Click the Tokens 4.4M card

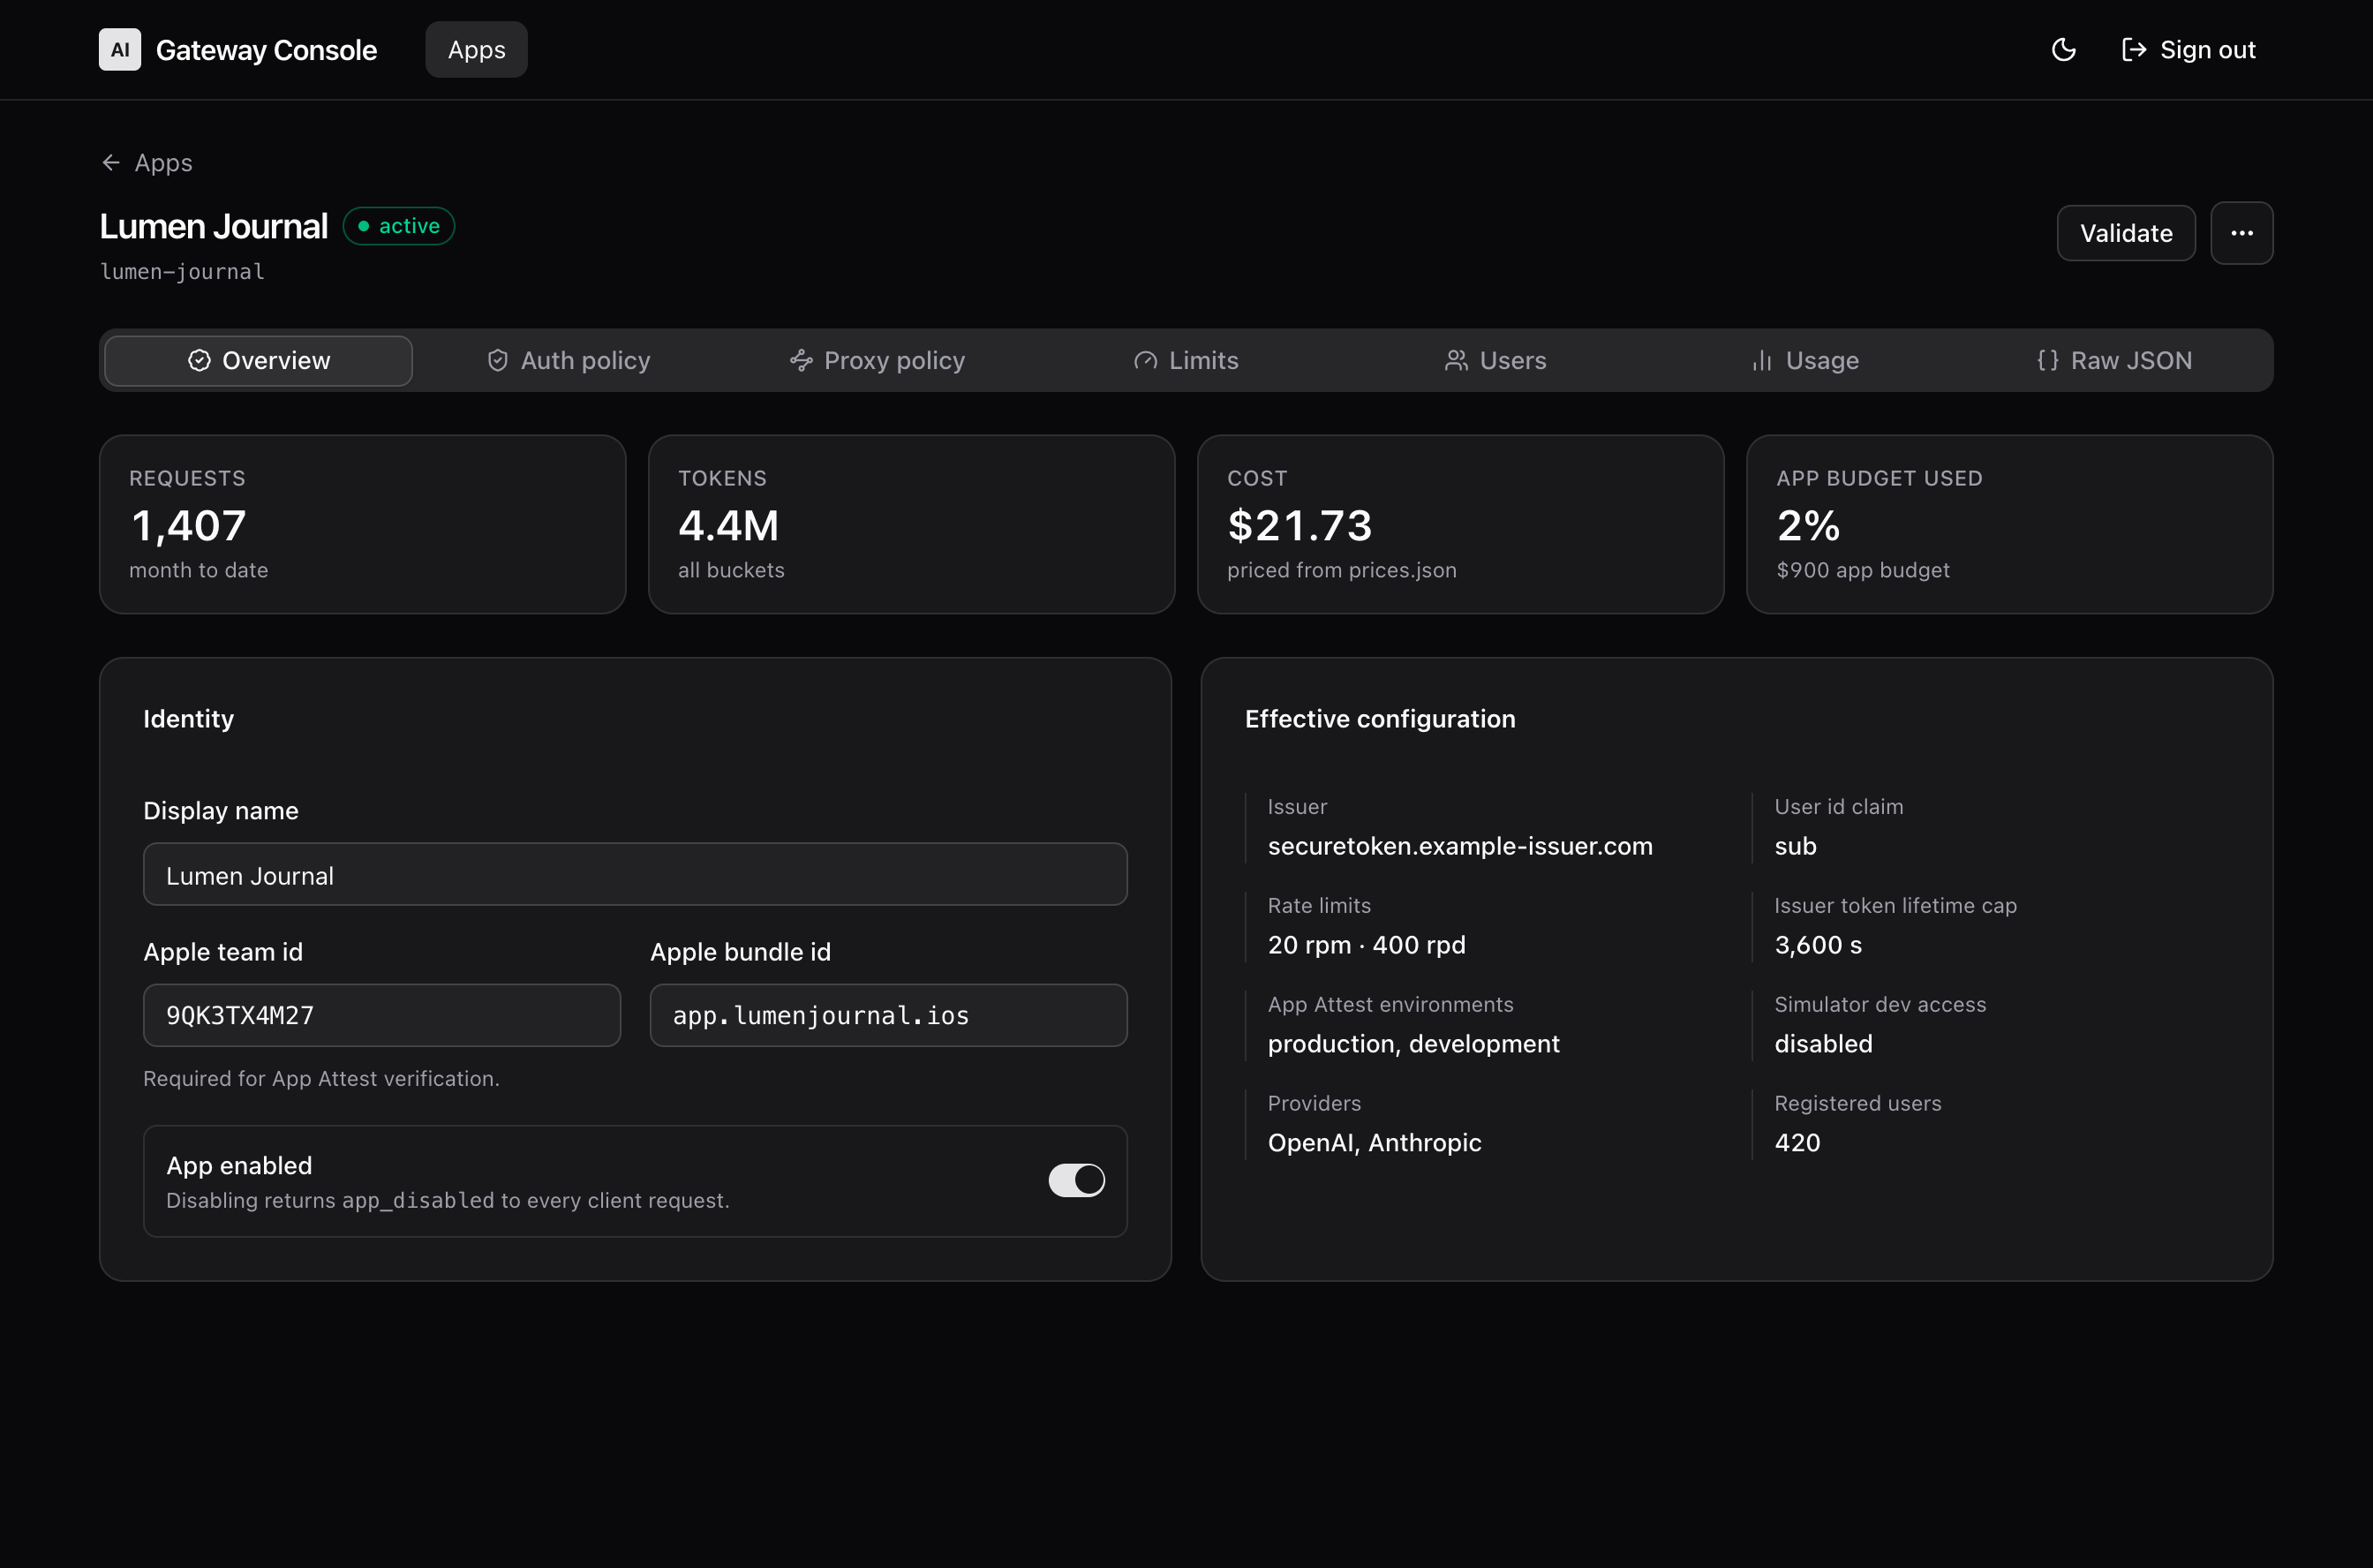pos(911,524)
